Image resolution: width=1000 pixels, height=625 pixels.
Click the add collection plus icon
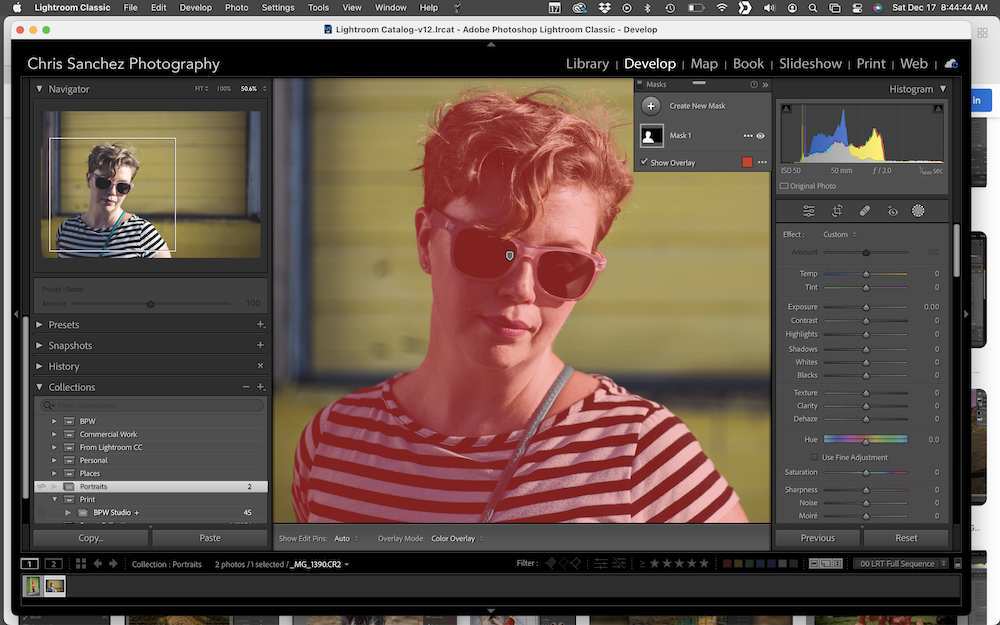(260, 387)
